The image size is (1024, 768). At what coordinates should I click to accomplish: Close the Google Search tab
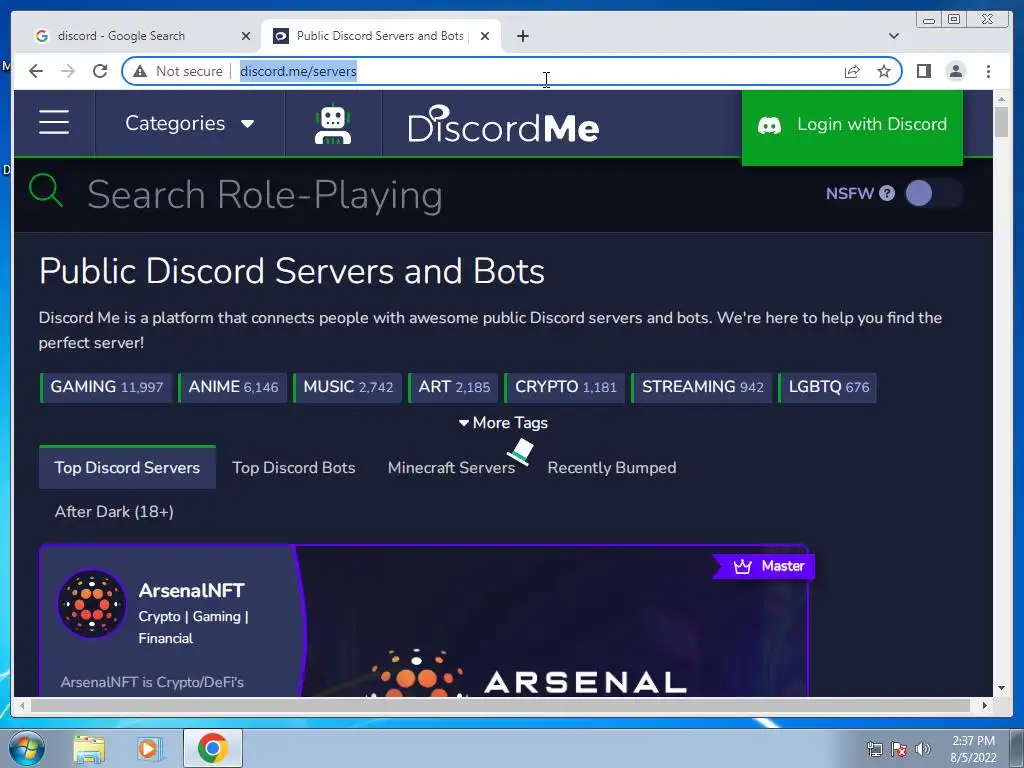(x=246, y=36)
